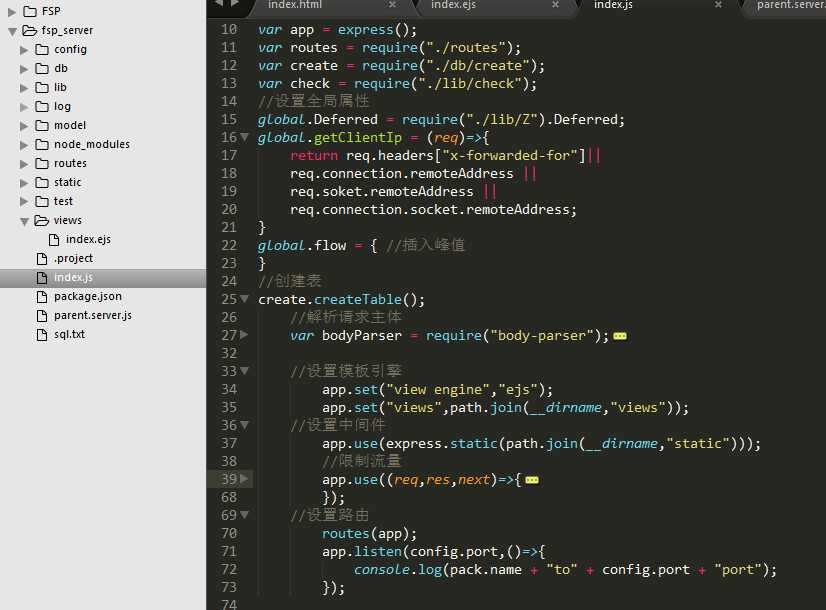Click line number 22 in the gutter

229,245
